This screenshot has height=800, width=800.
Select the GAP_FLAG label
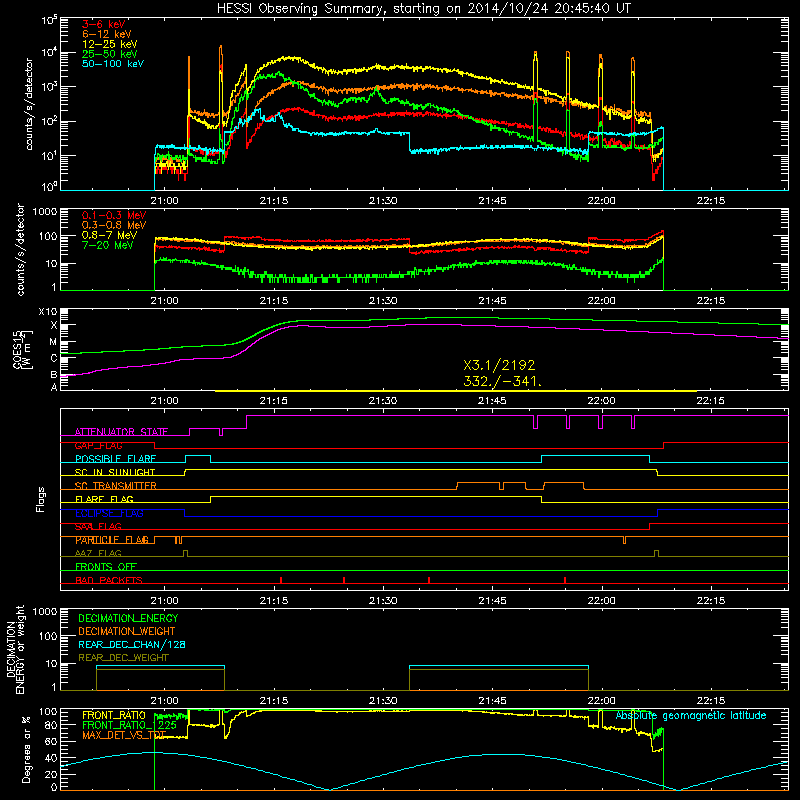click(98, 445)
